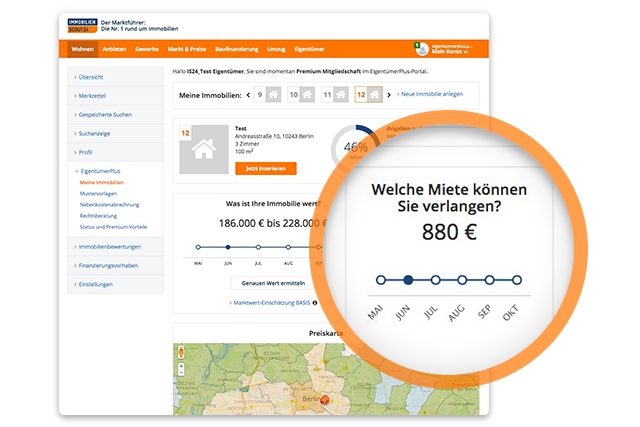
Task: Open the Baufinanzierung menu tab
Action: (235, 48)
